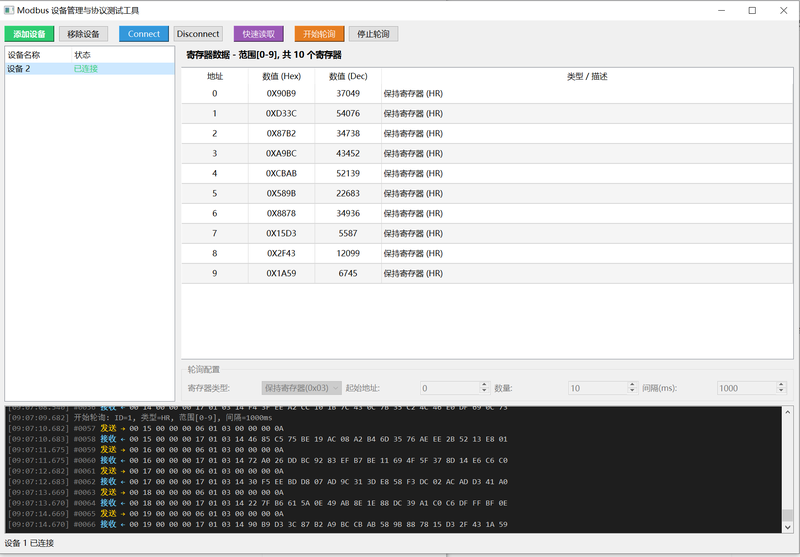Select hex cell 0X589B
Viewport: 800px width, 557px height.
(x=281, y=194)
